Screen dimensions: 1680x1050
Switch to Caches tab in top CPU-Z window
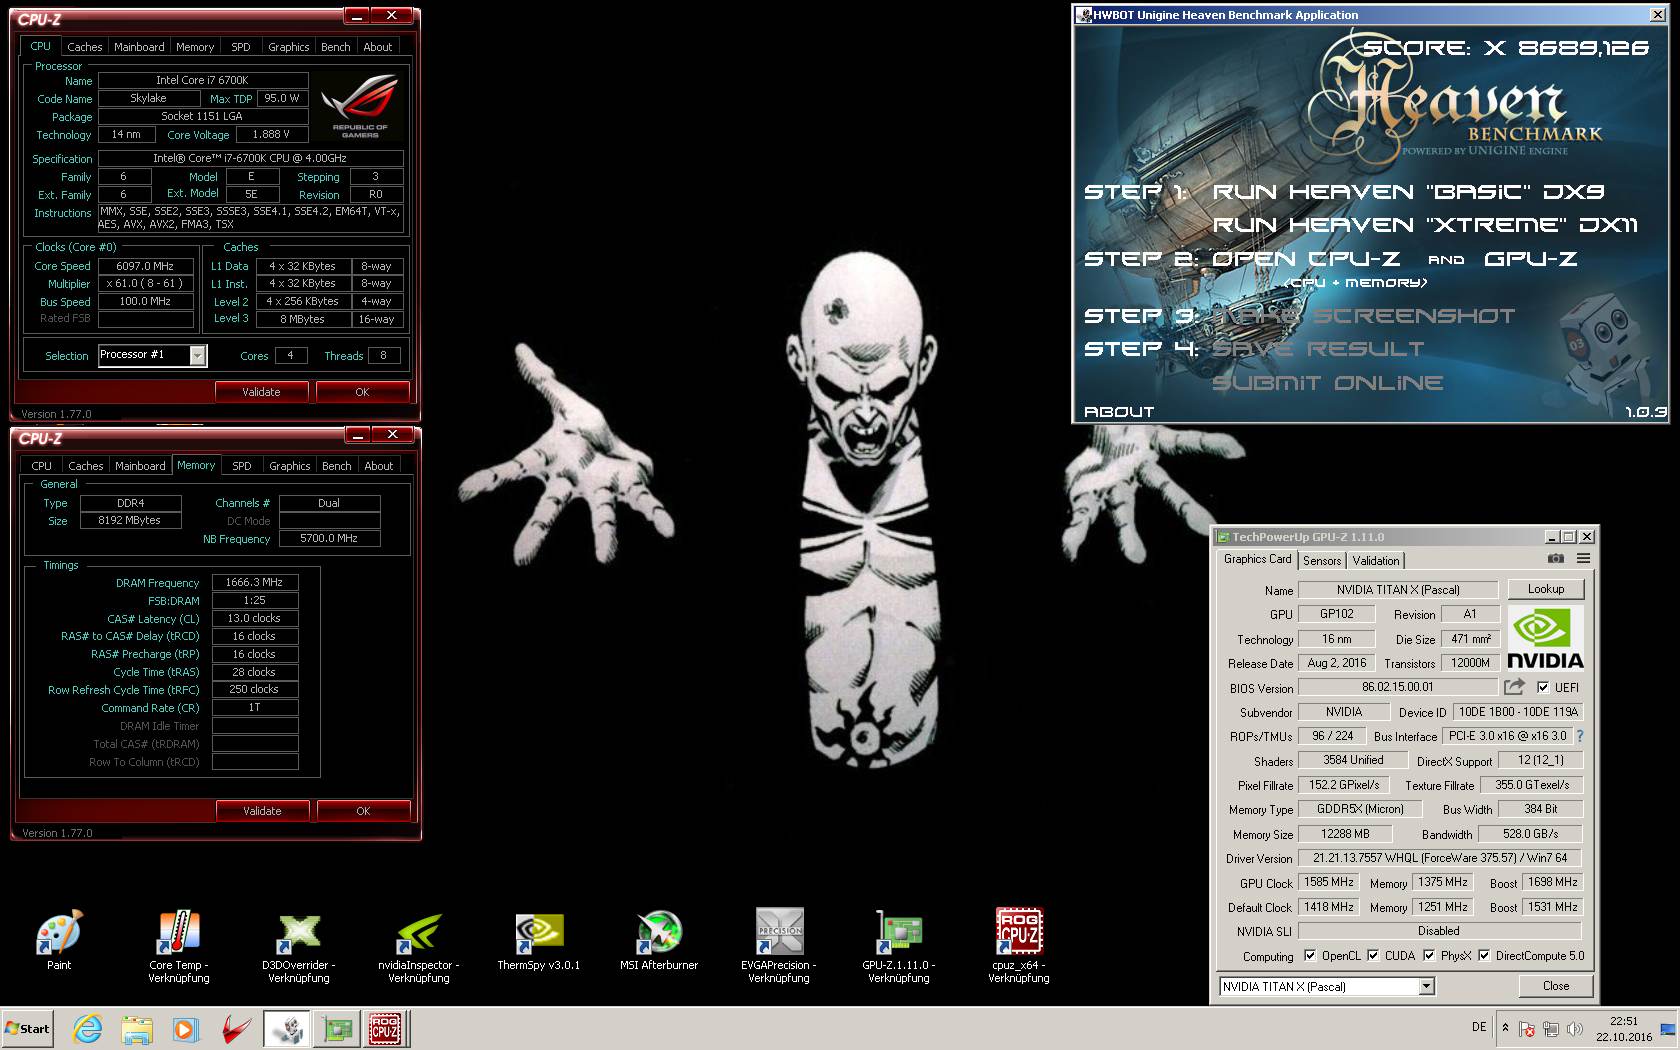pos(85,47)
